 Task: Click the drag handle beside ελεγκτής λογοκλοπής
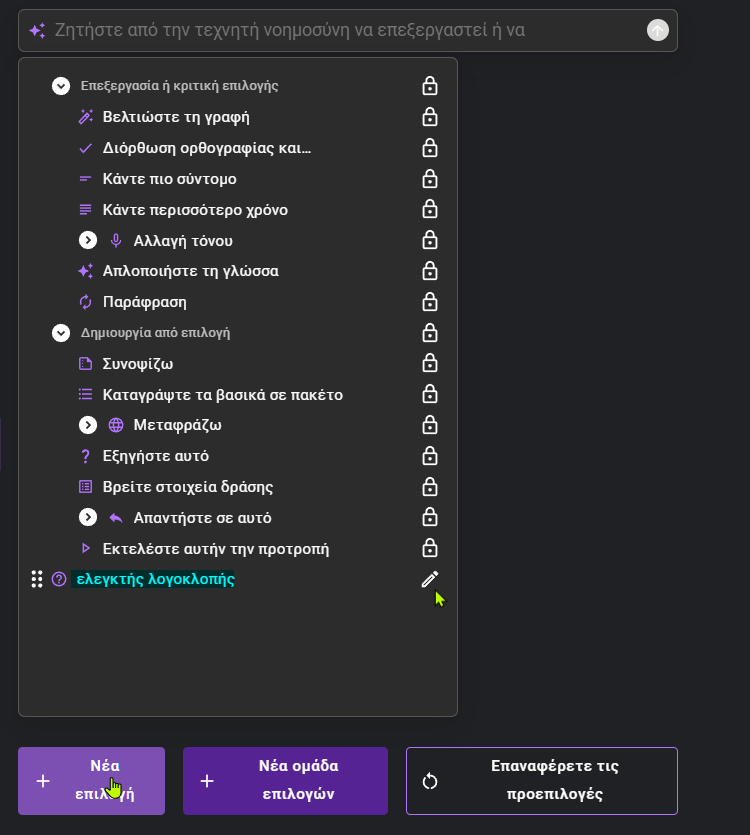[37, 579]
